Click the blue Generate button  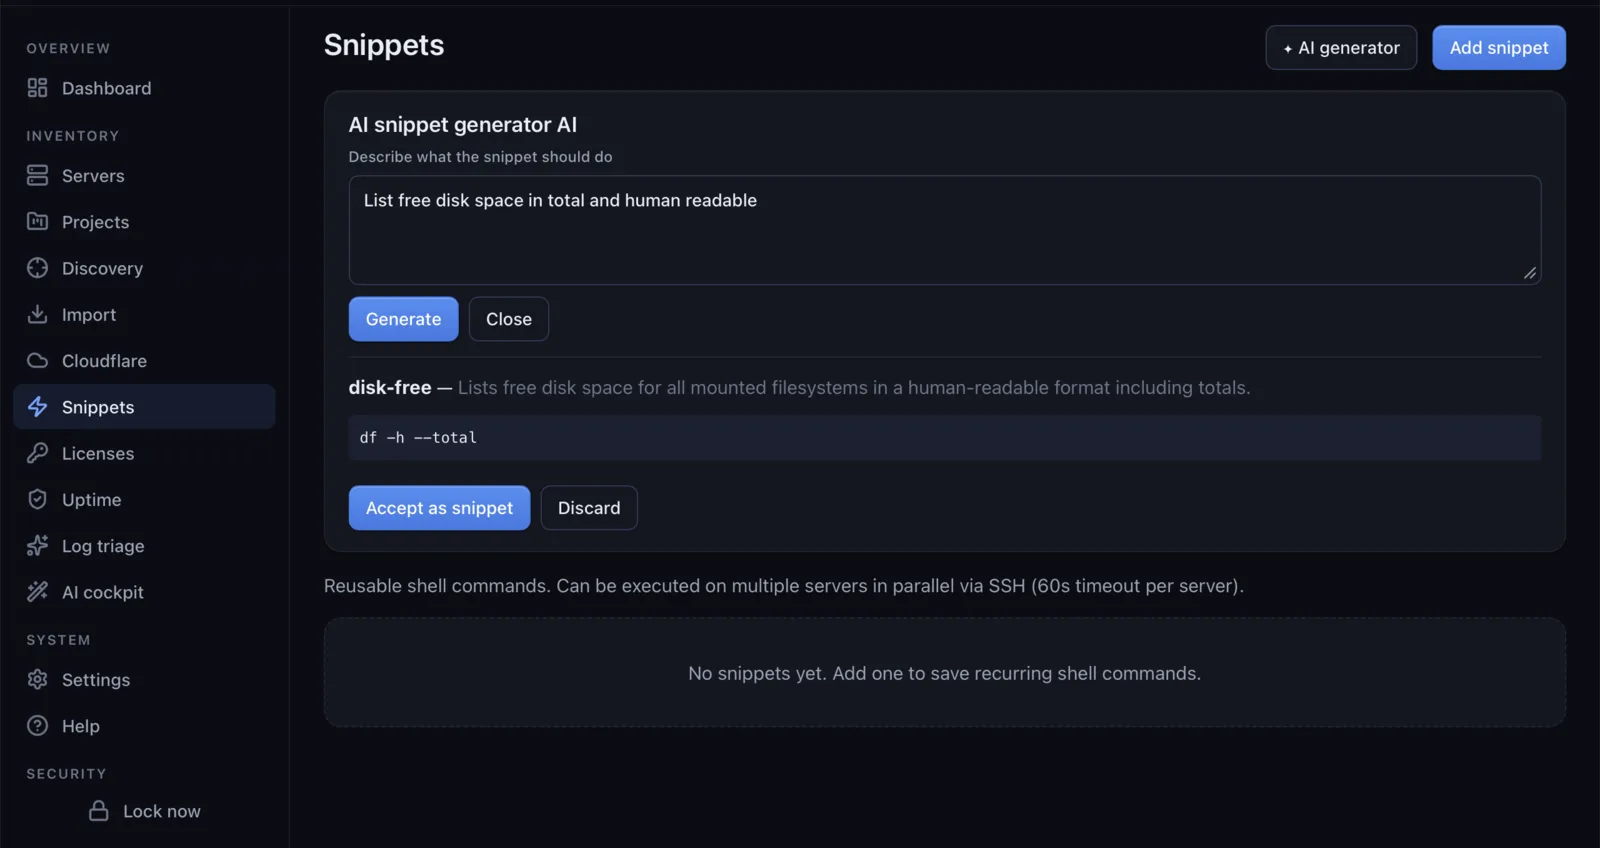coord(403,319)
